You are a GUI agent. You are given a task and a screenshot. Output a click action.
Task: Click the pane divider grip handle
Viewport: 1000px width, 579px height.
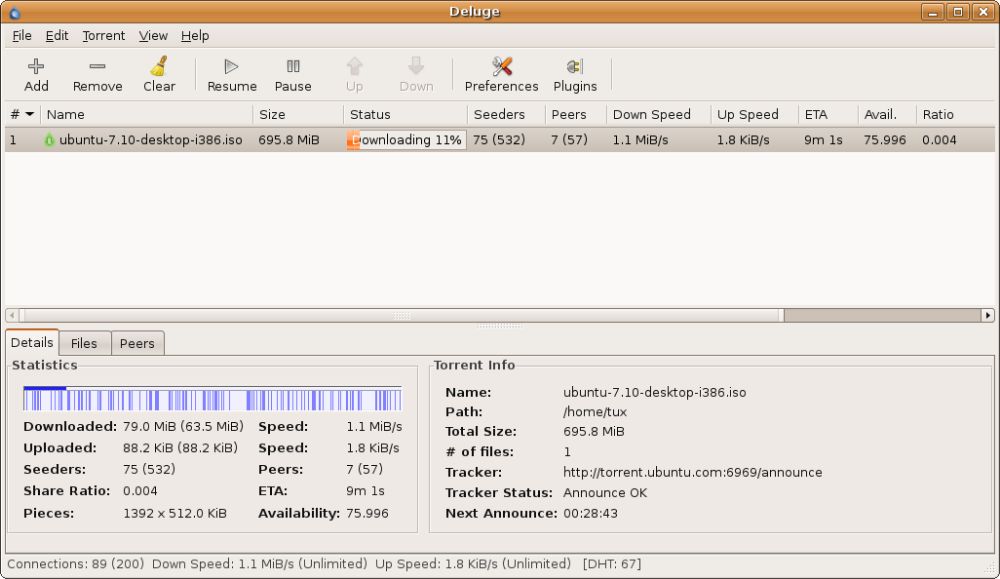click(499, 325)
